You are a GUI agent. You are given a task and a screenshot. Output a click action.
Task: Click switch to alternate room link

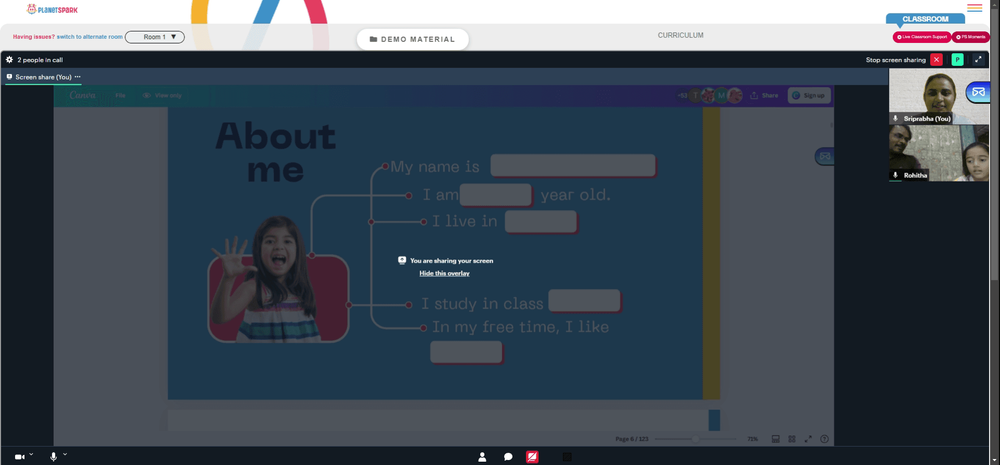(89, 37)
